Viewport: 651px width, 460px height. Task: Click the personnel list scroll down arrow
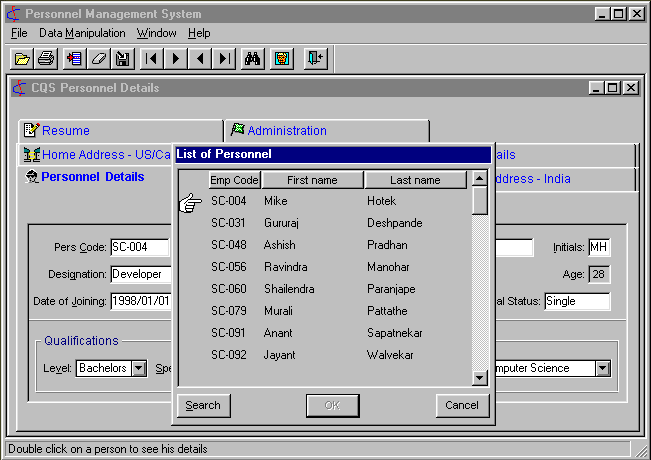pos(480,378)
